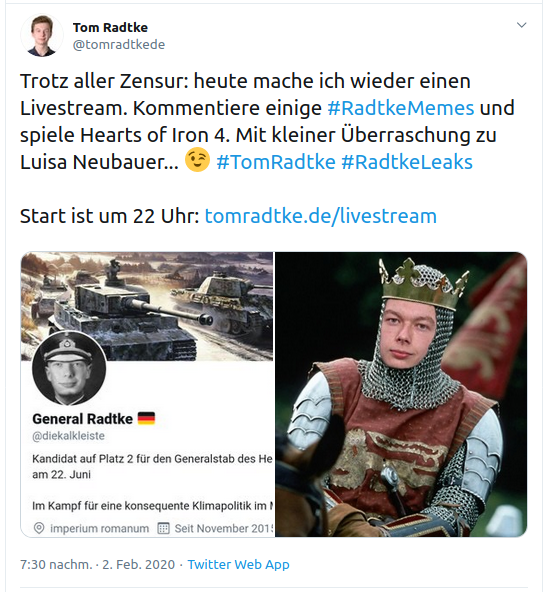548x592 pixels.
Task: Click the Twitter Web App source link
Action: (x=238, y=564)
